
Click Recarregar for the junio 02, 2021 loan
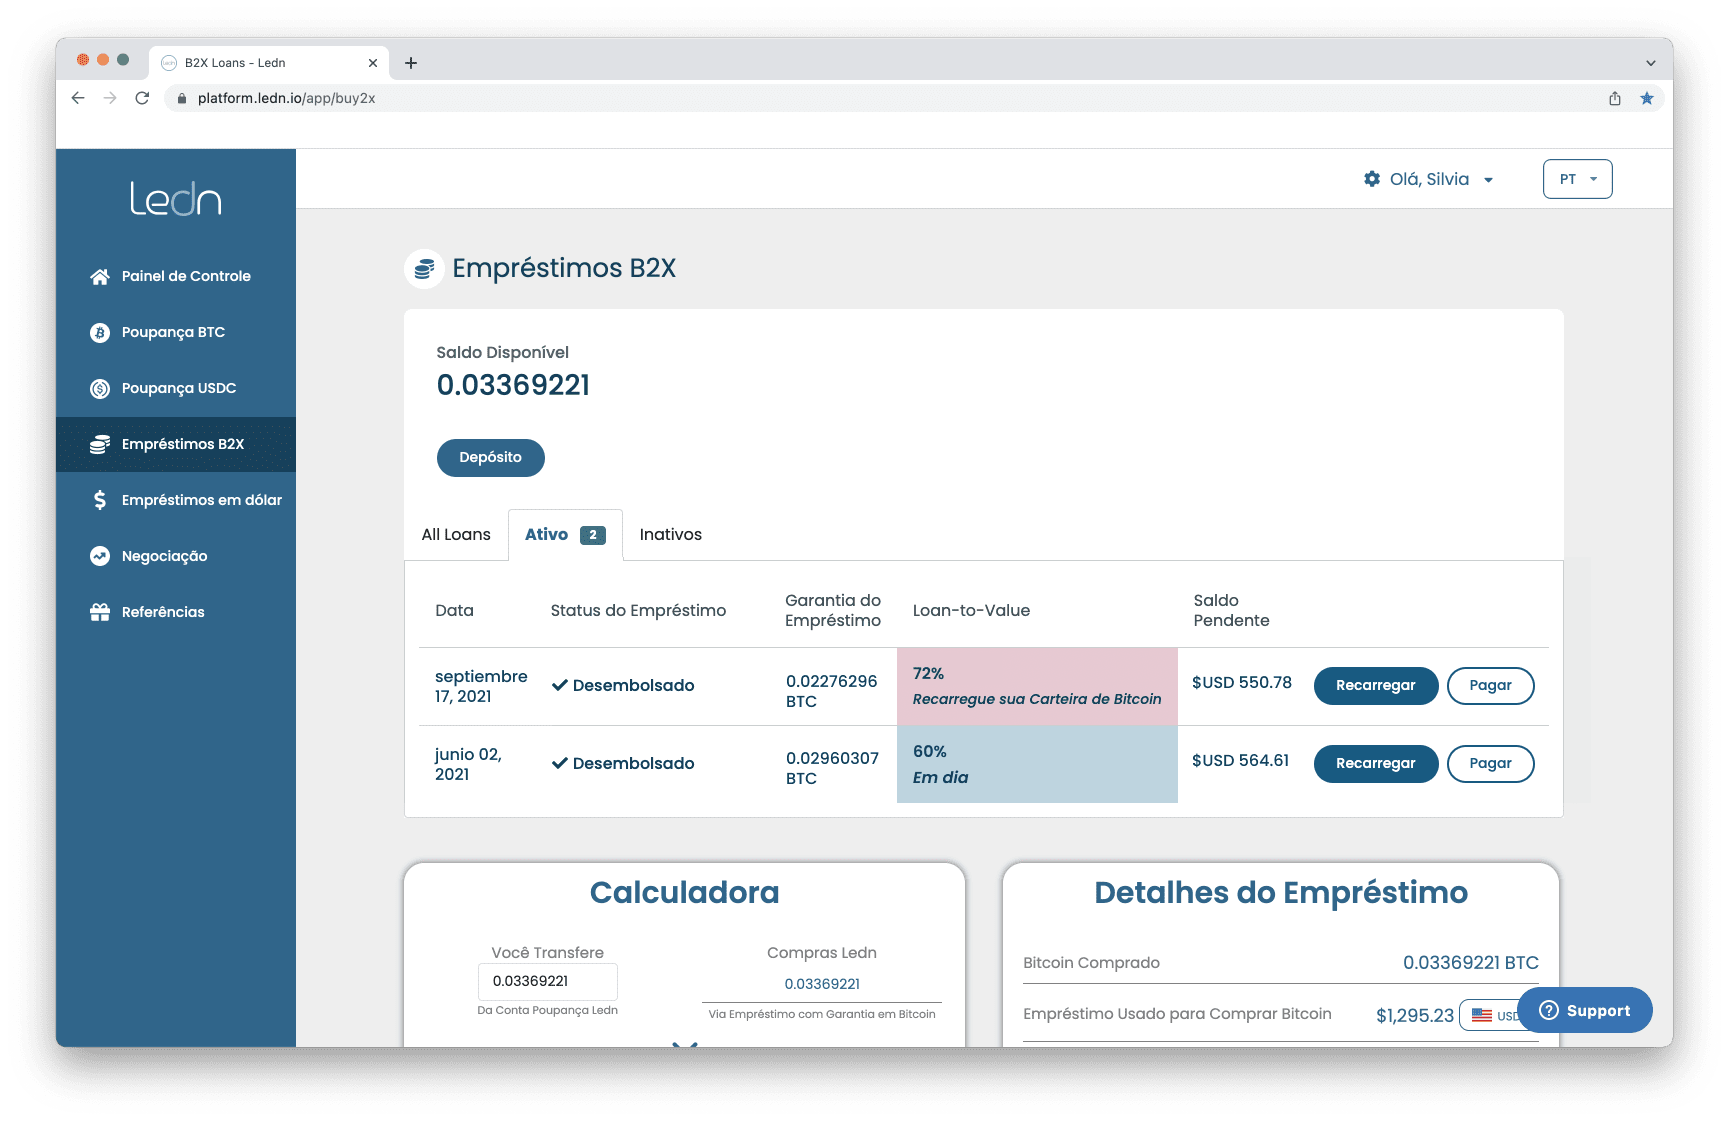pyautogui.click(x=1376, y=764)
